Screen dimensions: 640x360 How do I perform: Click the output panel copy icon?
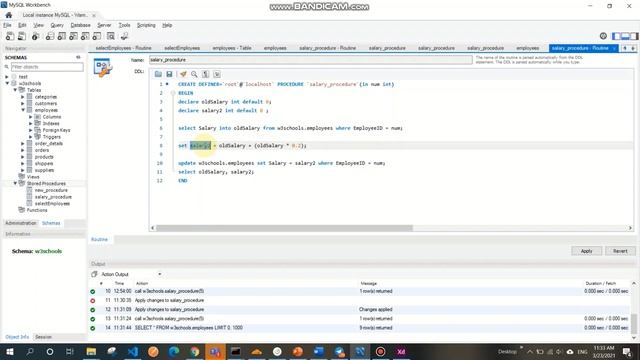[x=94, y=274]
